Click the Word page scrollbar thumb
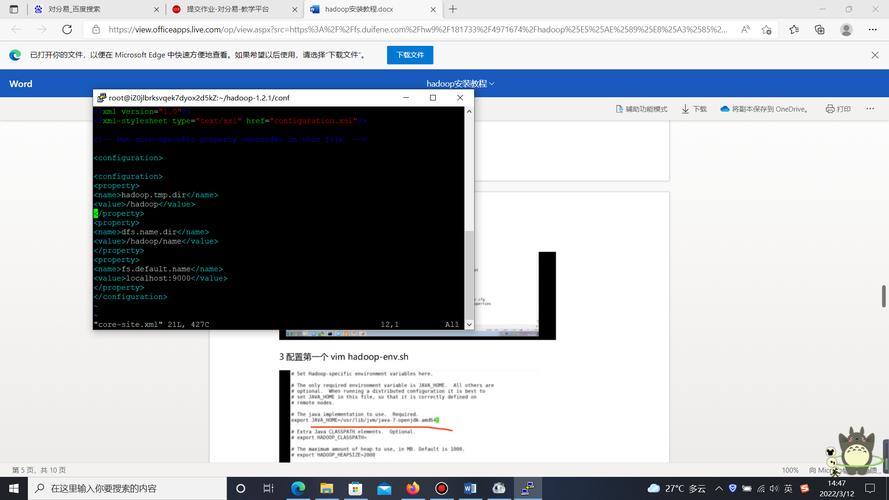Viewport: 889px width, 500px height. pyautogui.click(x=883, y=296)
